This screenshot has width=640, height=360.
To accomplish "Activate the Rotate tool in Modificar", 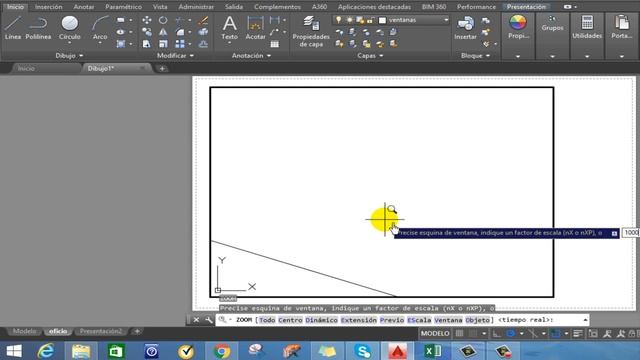I will (163, 20).
